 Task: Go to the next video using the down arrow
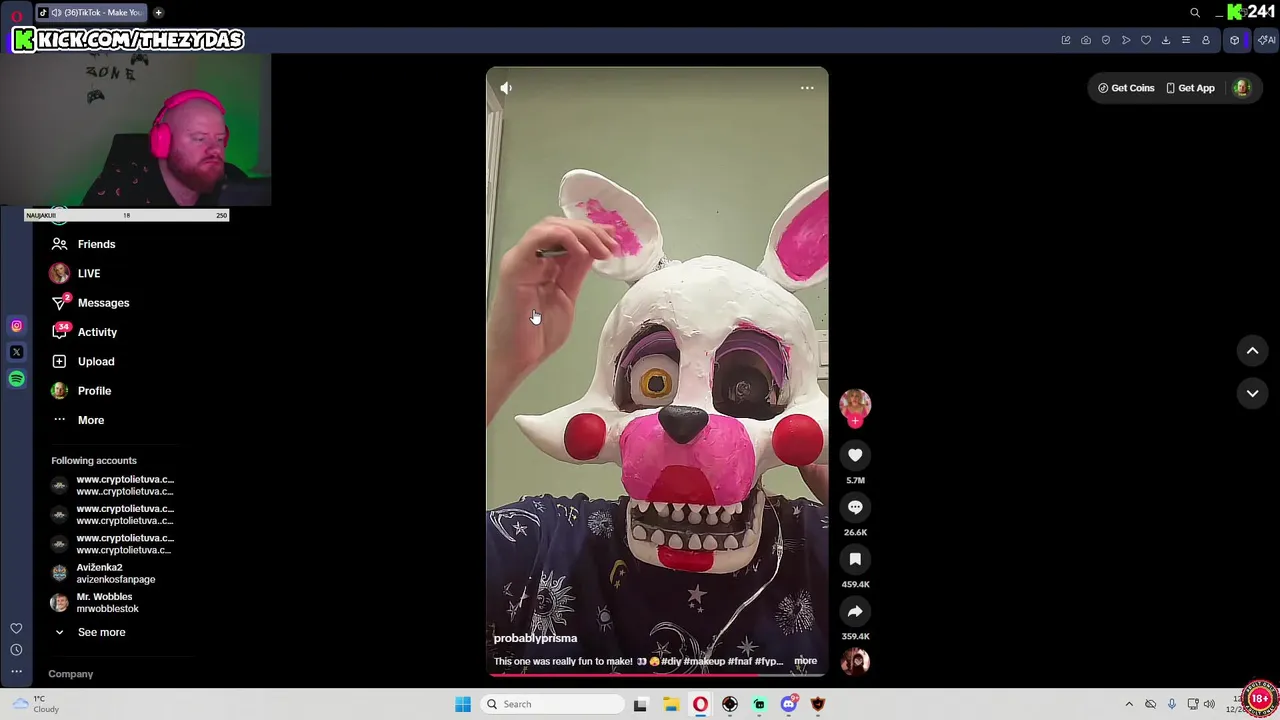click(1252, 394)
